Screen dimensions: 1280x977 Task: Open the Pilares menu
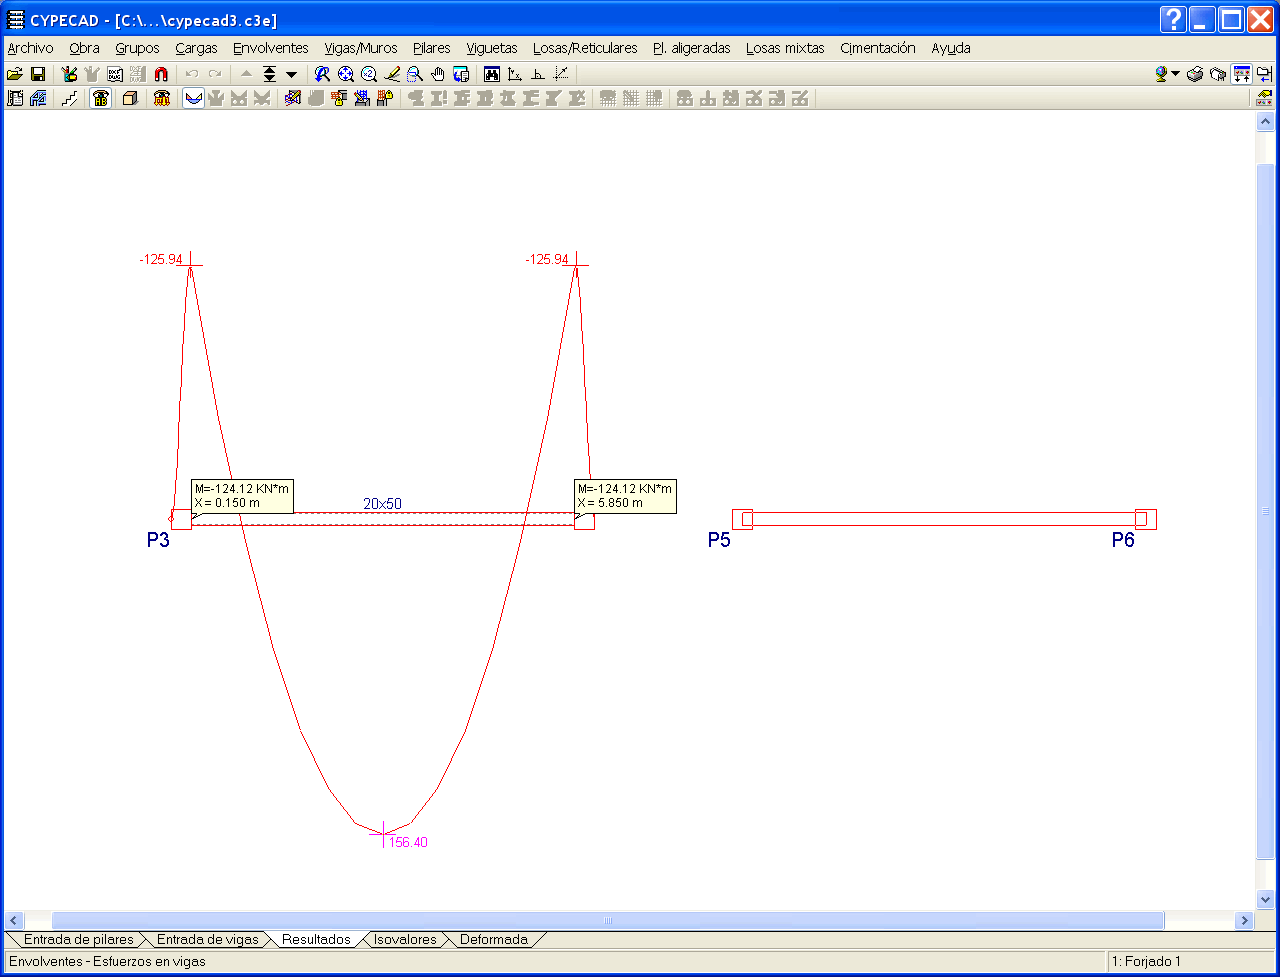tap(432, 48)
